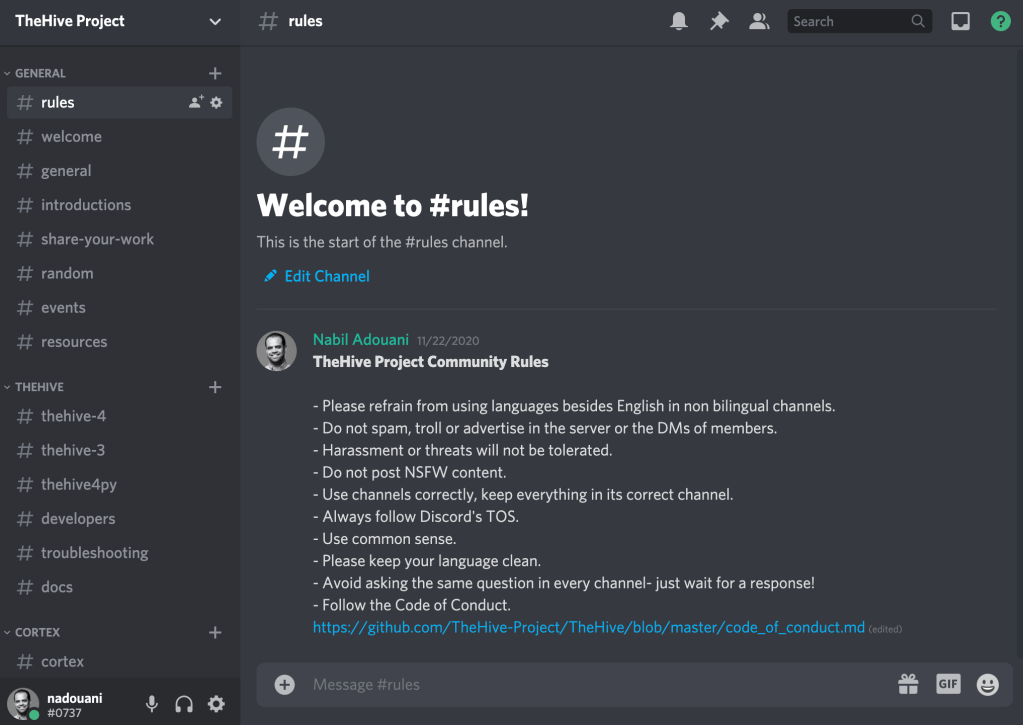This screenshot has width=1023, height=725.
Task: Open user settings gear
Action: 216,704
